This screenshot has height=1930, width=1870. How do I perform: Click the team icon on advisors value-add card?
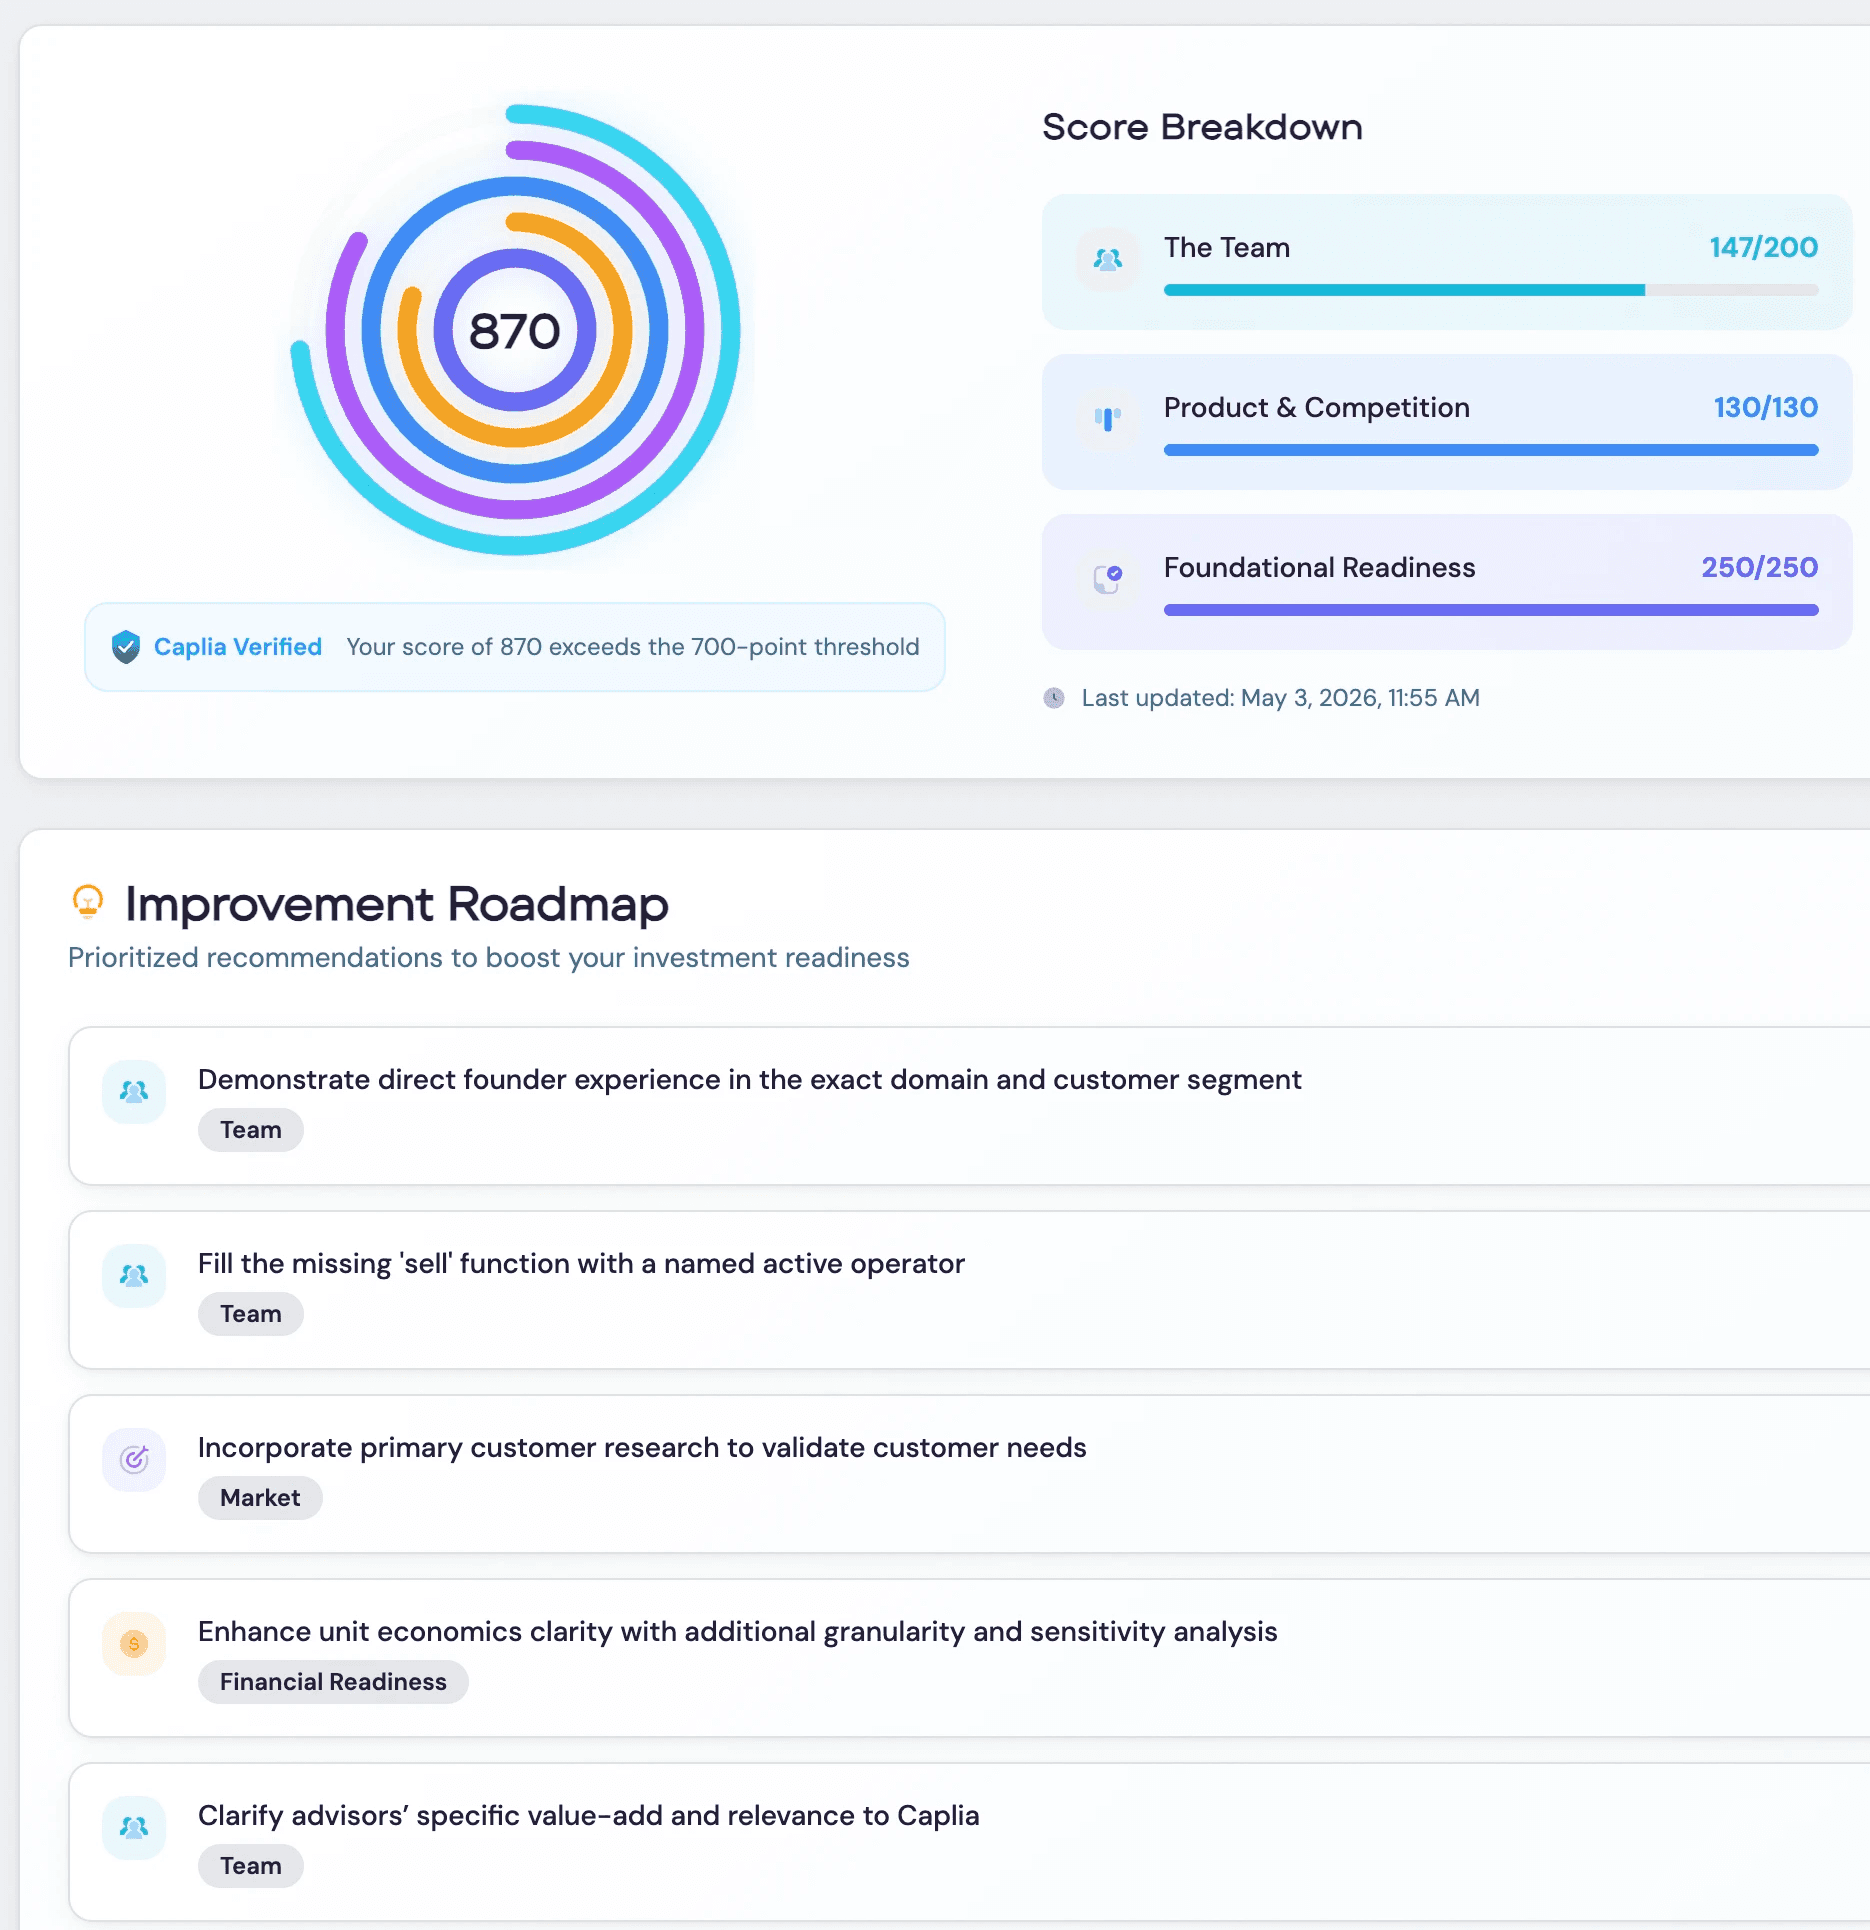tap(134, 1828)
